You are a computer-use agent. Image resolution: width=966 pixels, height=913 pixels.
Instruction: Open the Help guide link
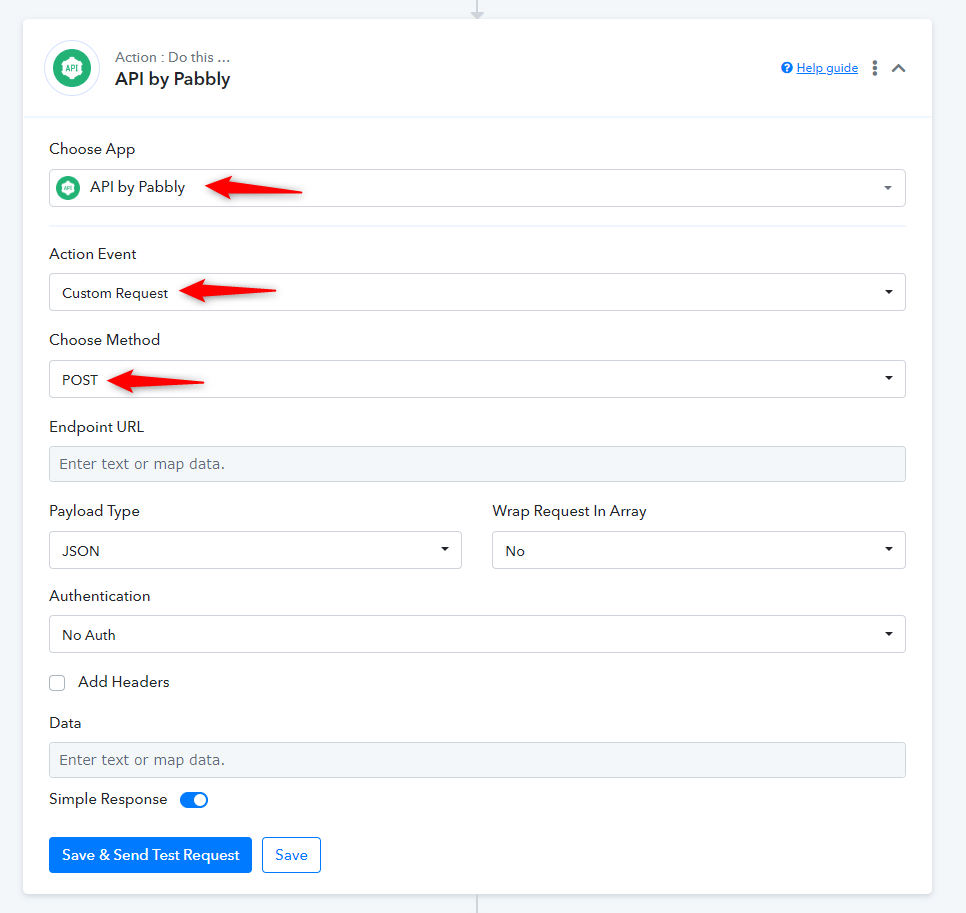point(827,68)
